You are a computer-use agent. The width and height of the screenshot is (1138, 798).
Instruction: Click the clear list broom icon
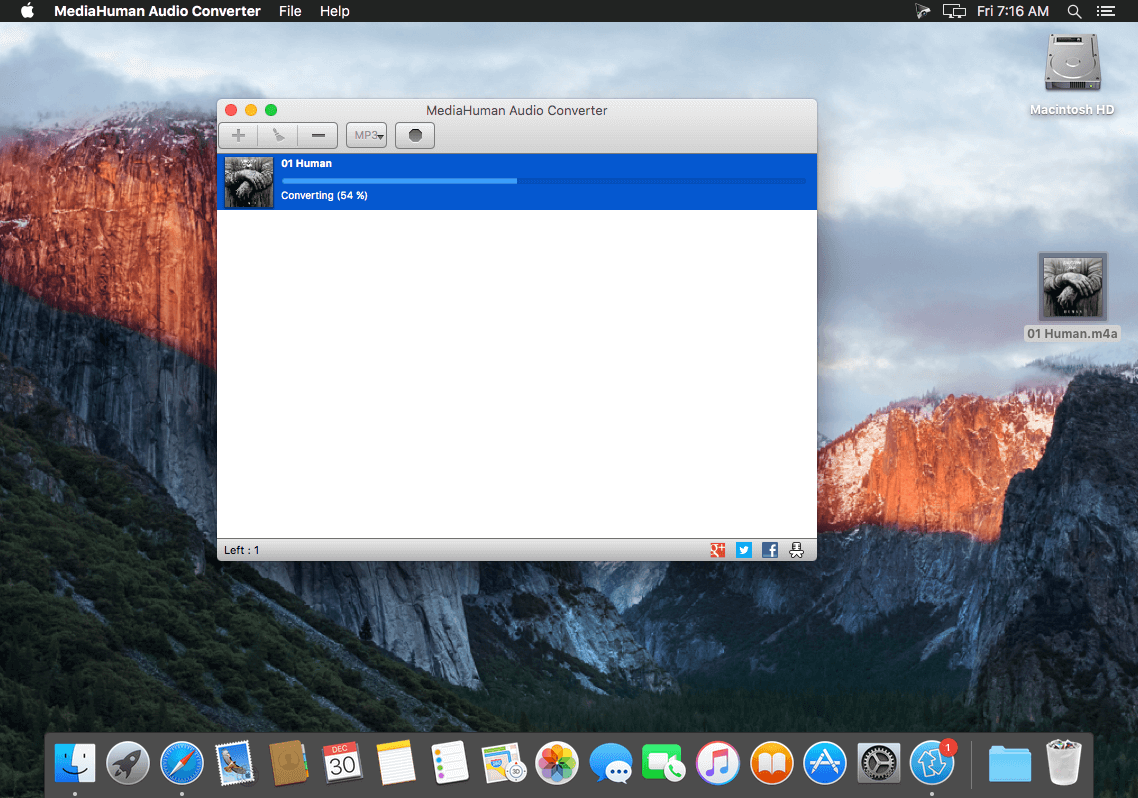click(278, 136)
